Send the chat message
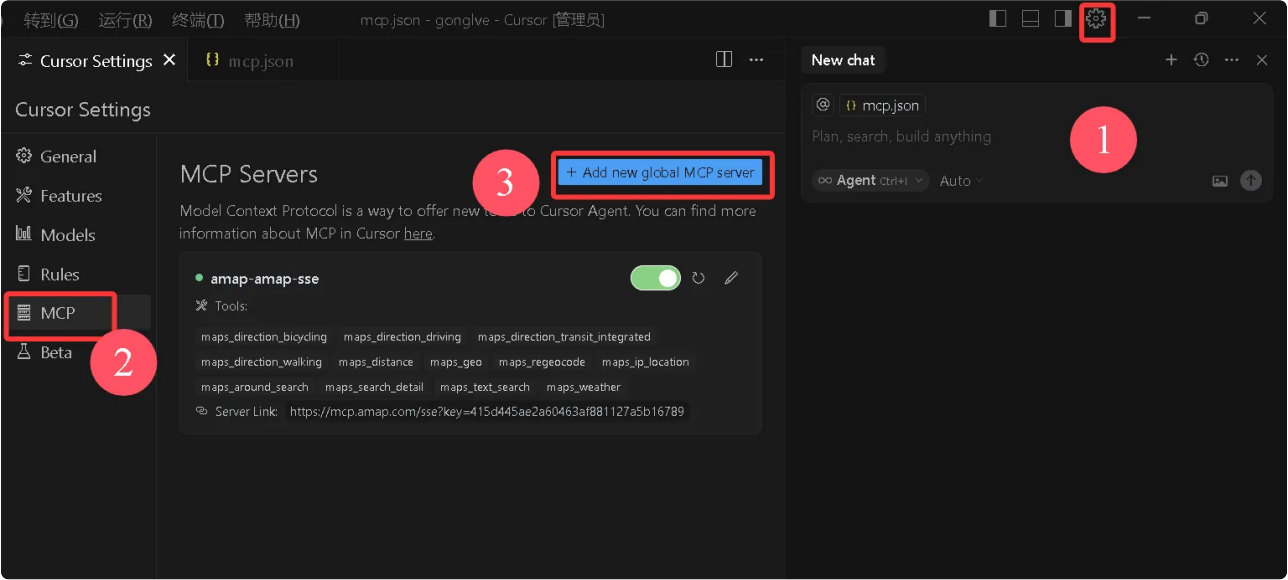Viewport: 1288px width, 580px height. pyautogui.click(x=1251, y=181)
